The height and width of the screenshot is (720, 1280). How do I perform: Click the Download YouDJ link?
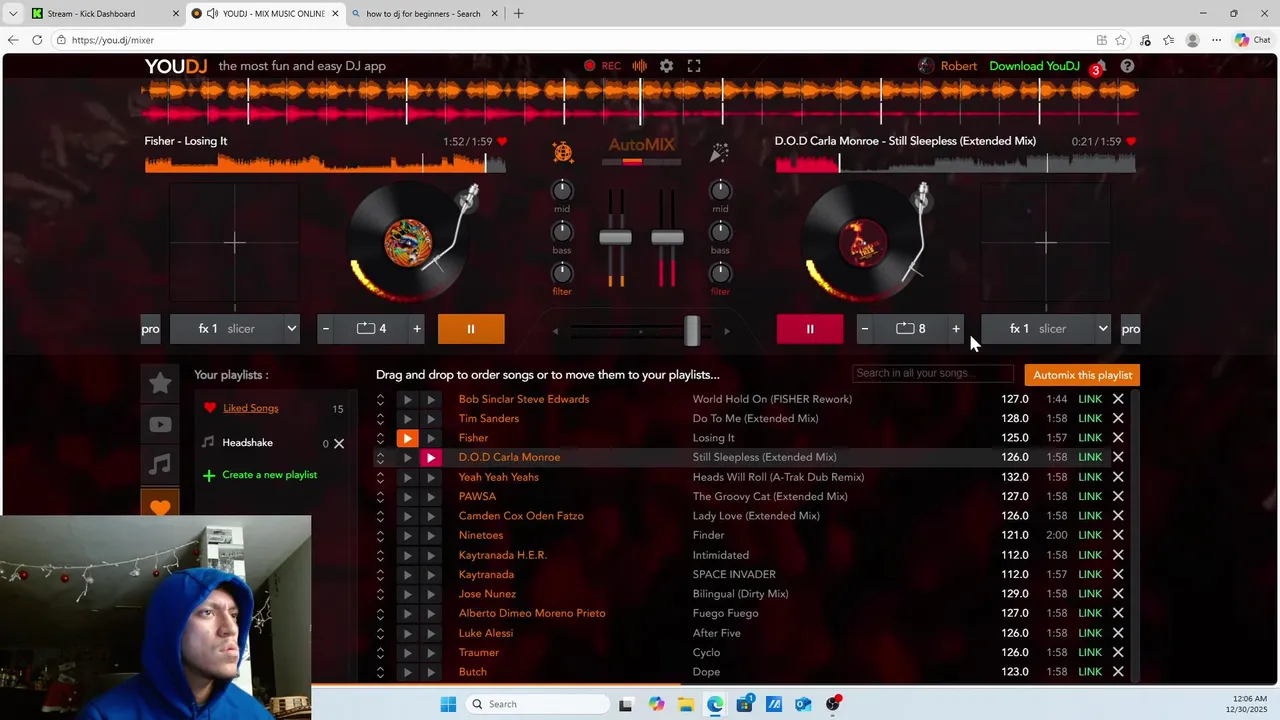tap(1034, 66)
